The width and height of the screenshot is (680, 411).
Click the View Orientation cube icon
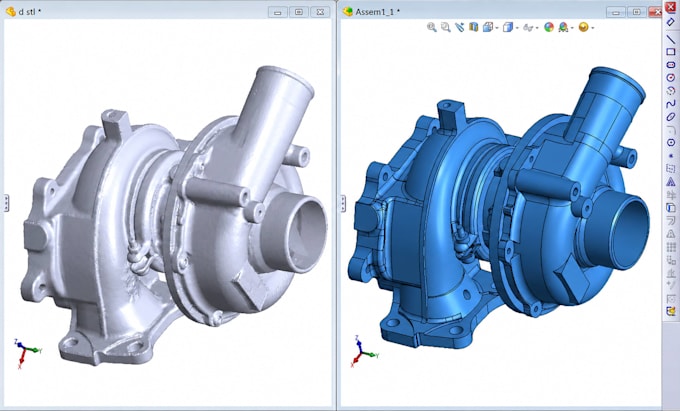(487, 27)
